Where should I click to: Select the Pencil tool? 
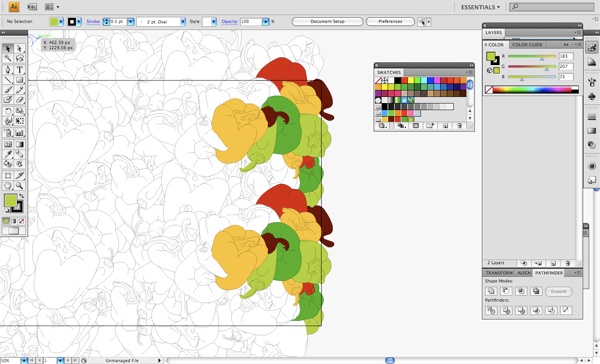pyautogui.click(x=19, y=90)
